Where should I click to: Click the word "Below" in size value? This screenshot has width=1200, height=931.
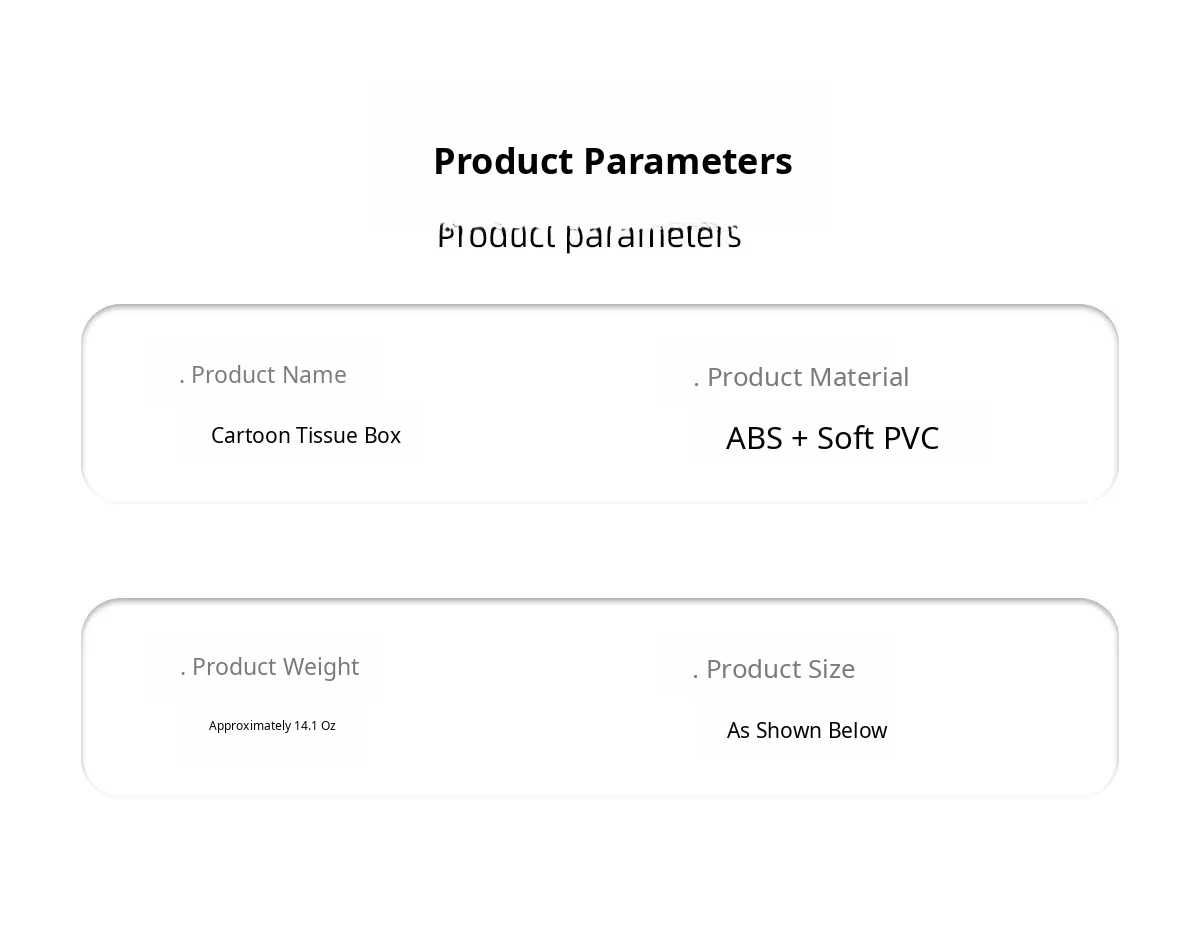[x=857, y=731]
